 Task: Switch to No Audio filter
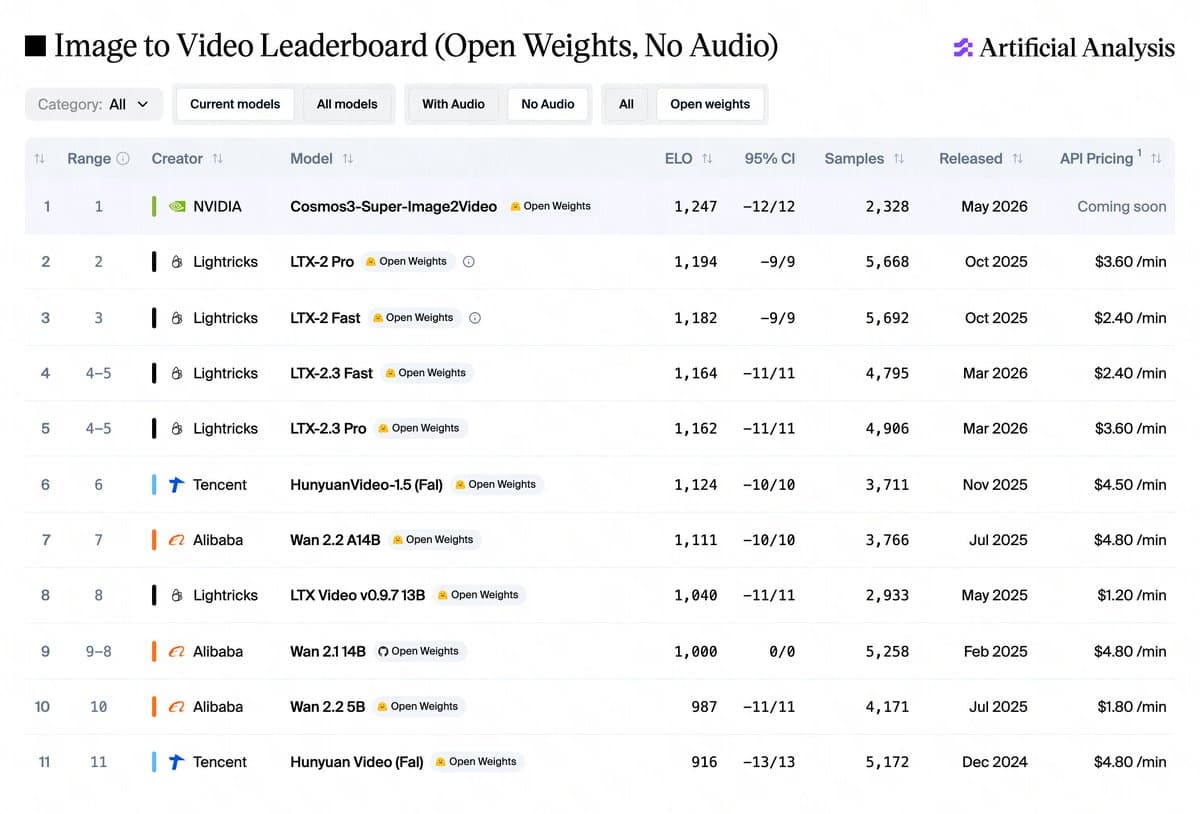tap(548, 104)
